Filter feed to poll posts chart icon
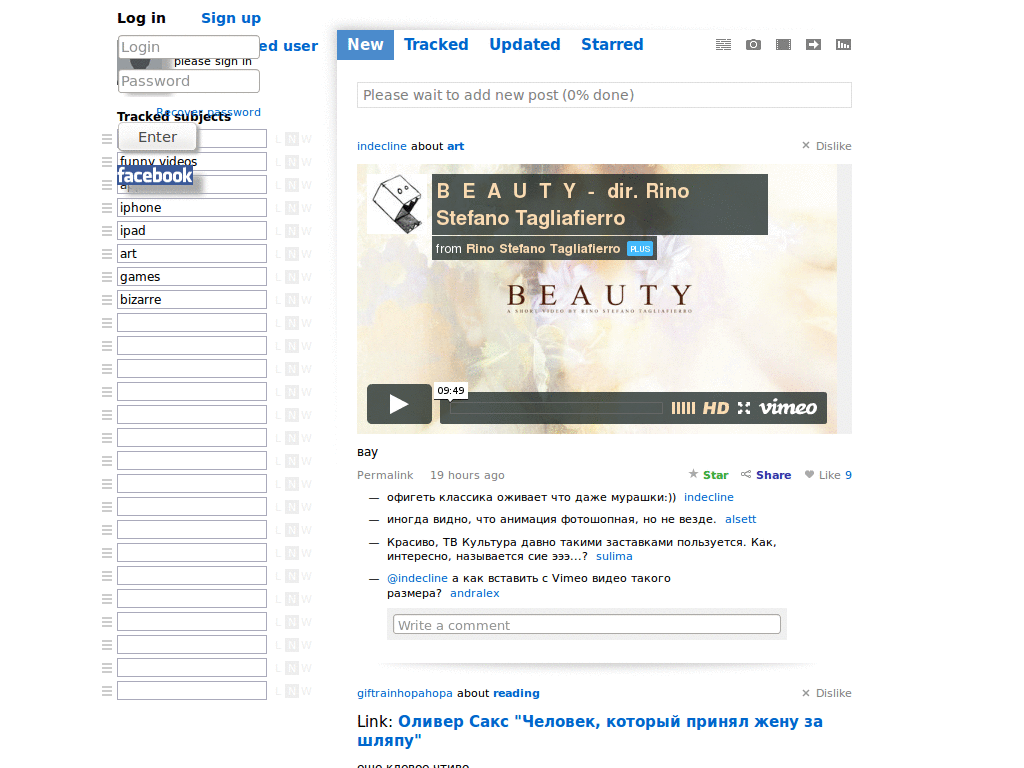Image resolution: width=1024 pixels, height=768 pixels. (843, 44)
